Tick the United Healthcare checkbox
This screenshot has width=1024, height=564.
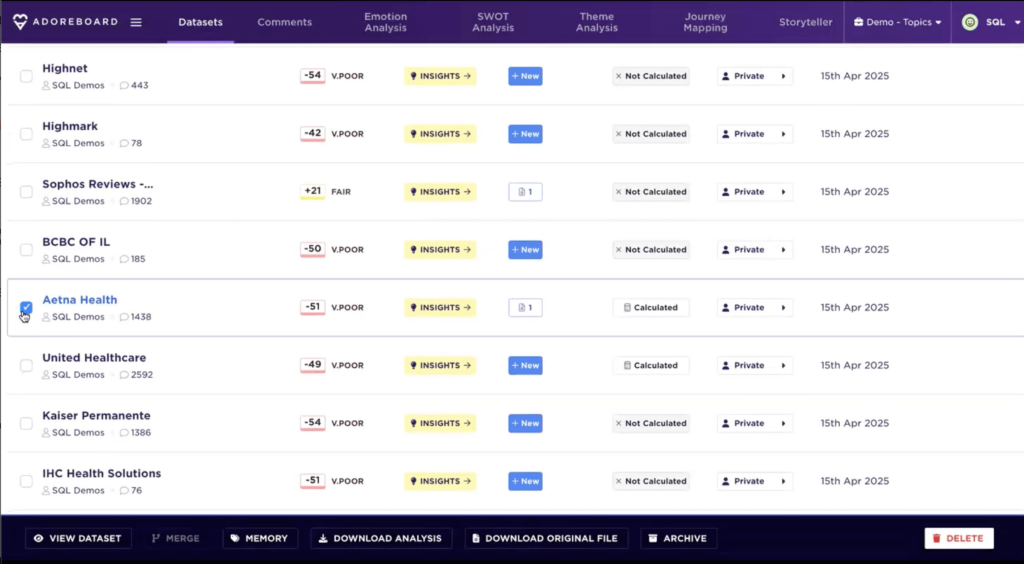pyautogui.click(x=26, y=366)
